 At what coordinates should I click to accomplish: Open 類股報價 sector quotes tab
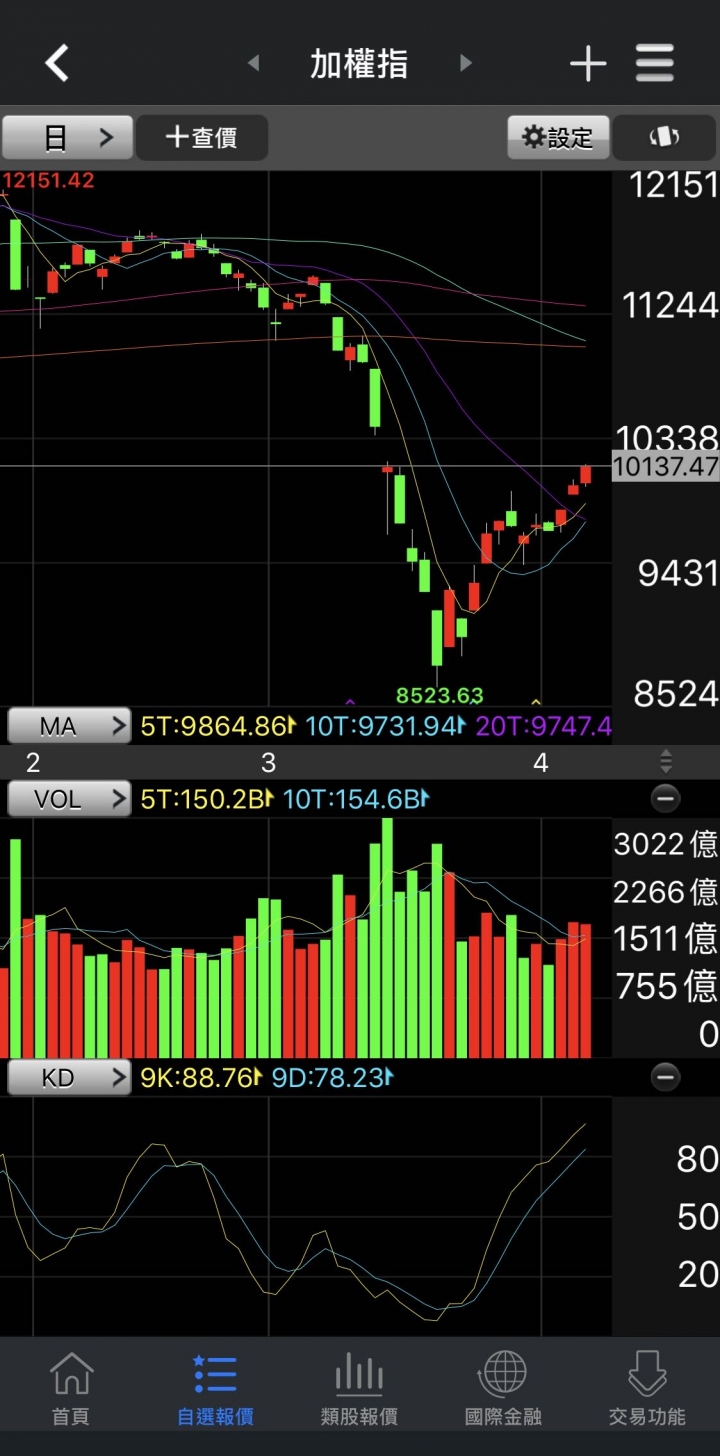(359, 1388)
